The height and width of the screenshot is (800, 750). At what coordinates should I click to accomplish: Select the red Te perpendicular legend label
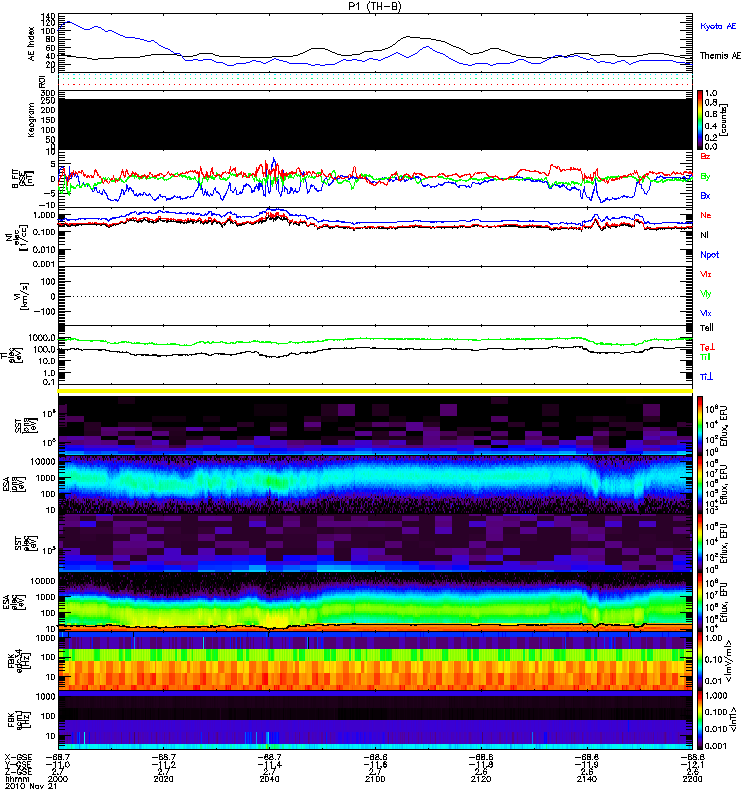click(x=707, y=347)
